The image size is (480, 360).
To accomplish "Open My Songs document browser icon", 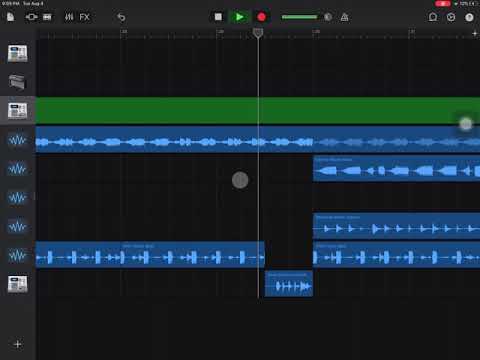I will (x=10, y=17).
